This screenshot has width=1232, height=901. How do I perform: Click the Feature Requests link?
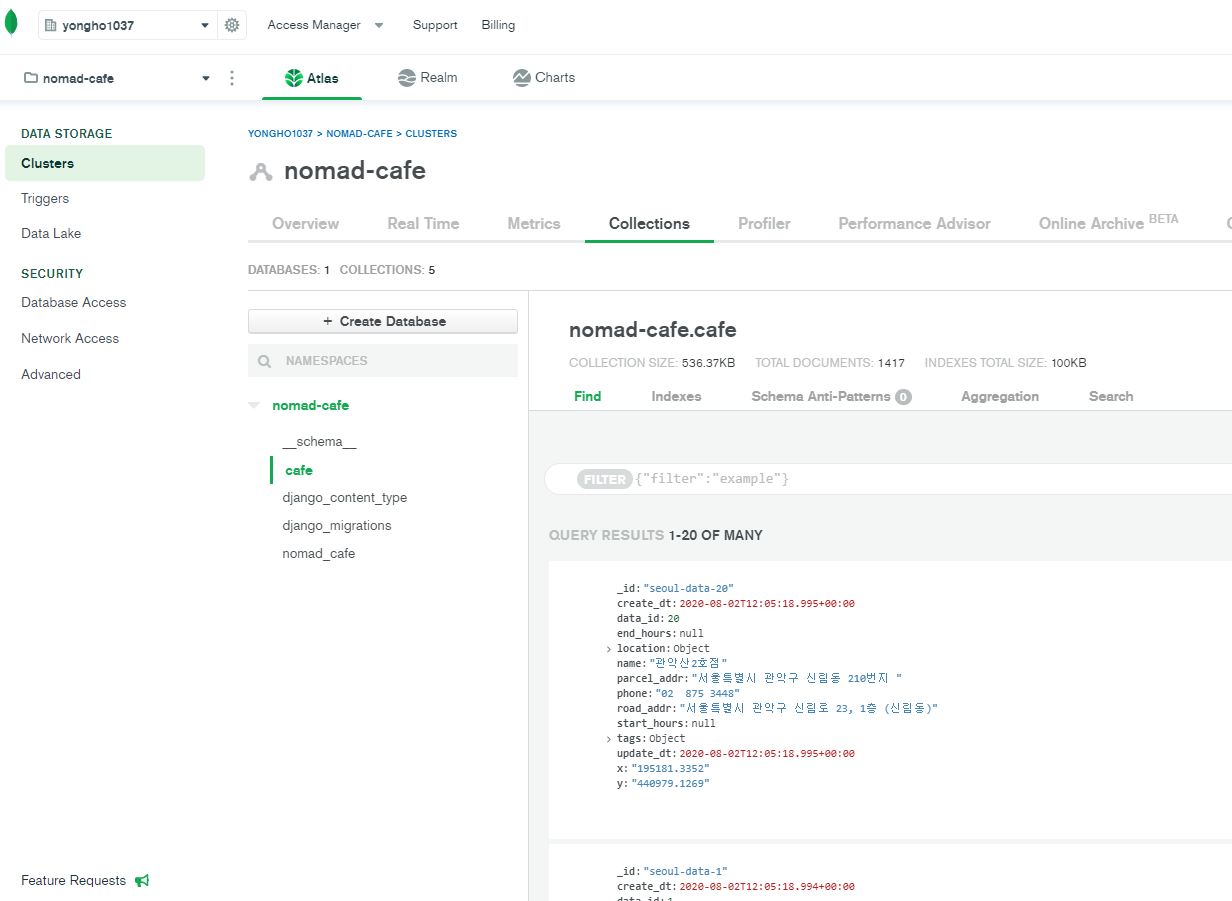pyautogui.click(x=74, y=880)
